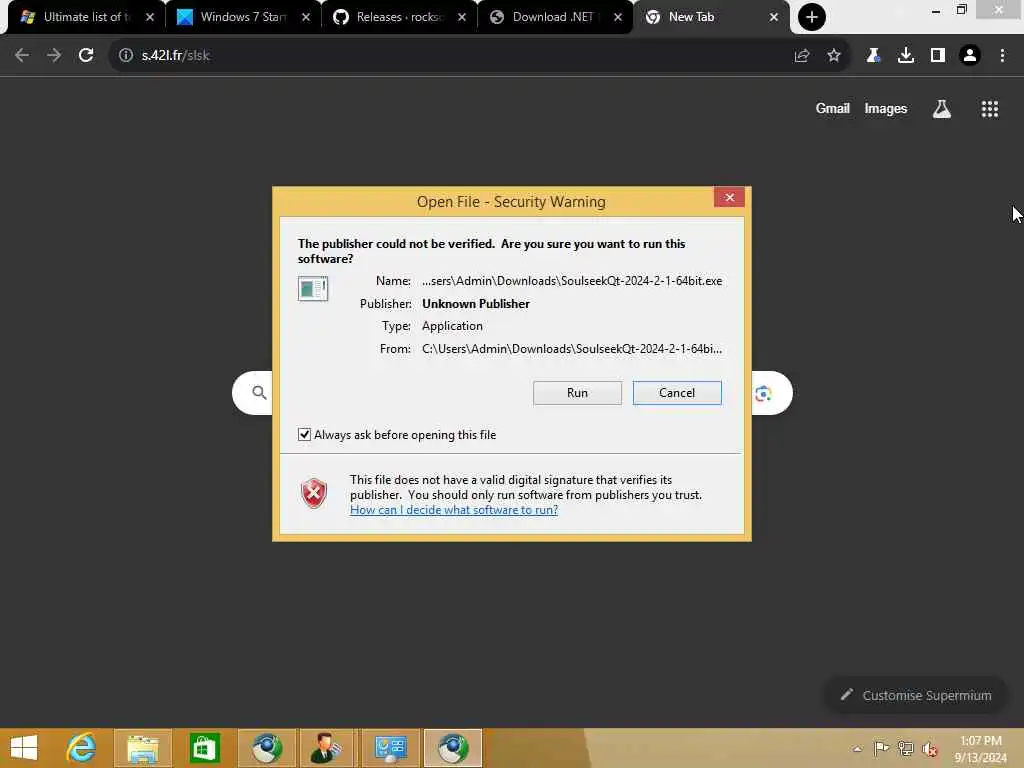Open the first Supermium taskbar icon

coord(266,748)
